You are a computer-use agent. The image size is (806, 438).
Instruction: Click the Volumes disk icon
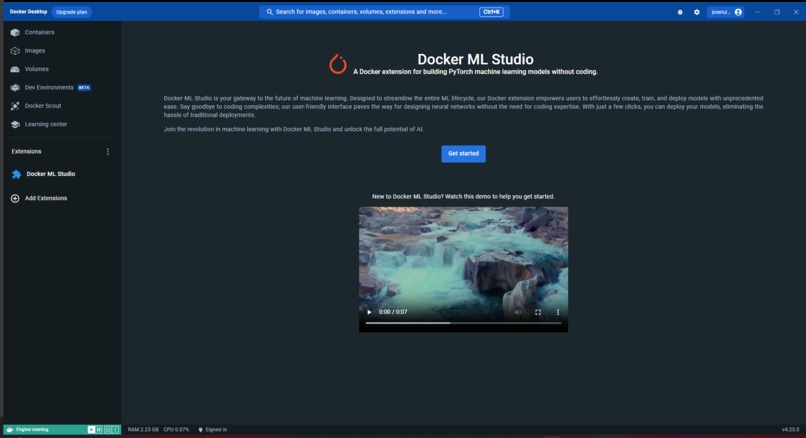(x=15, y=69)
